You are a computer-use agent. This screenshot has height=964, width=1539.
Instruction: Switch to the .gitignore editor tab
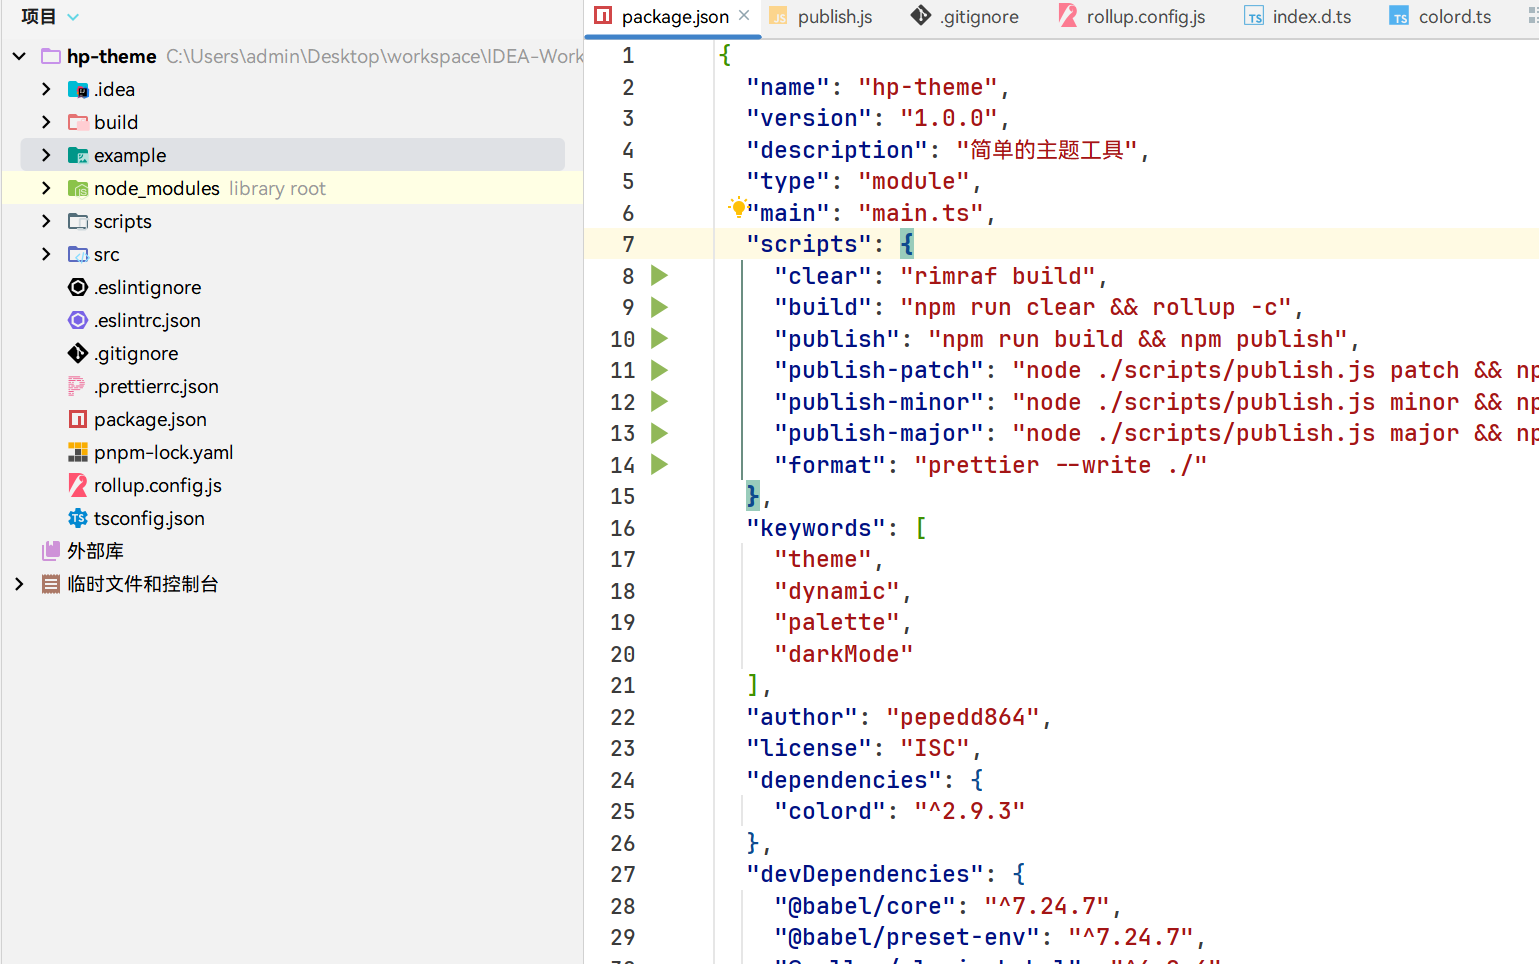pyautogui.click(x=965, y=17)
